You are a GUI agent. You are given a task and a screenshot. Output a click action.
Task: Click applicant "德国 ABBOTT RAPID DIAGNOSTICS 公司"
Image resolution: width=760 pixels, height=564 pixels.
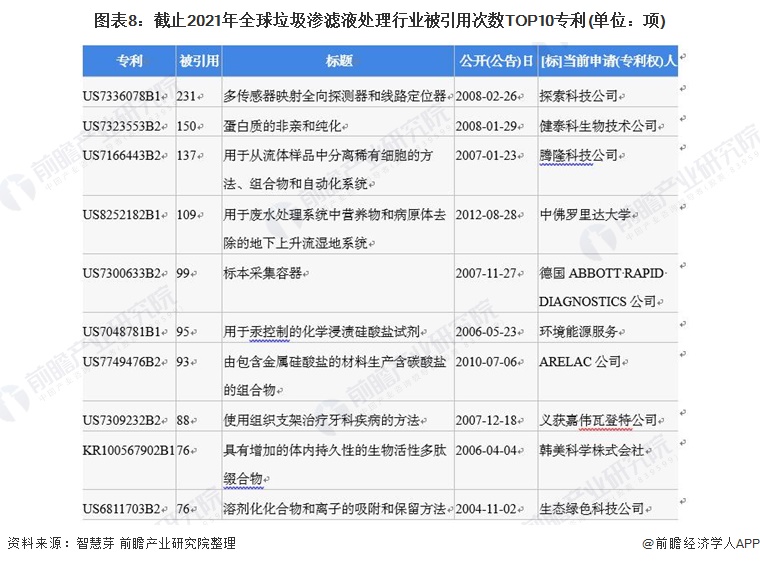602,287
